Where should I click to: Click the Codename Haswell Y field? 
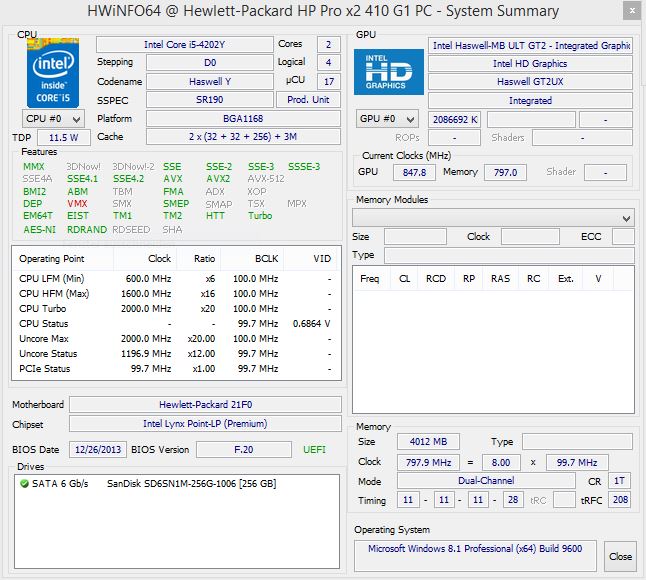click(210, 82)
